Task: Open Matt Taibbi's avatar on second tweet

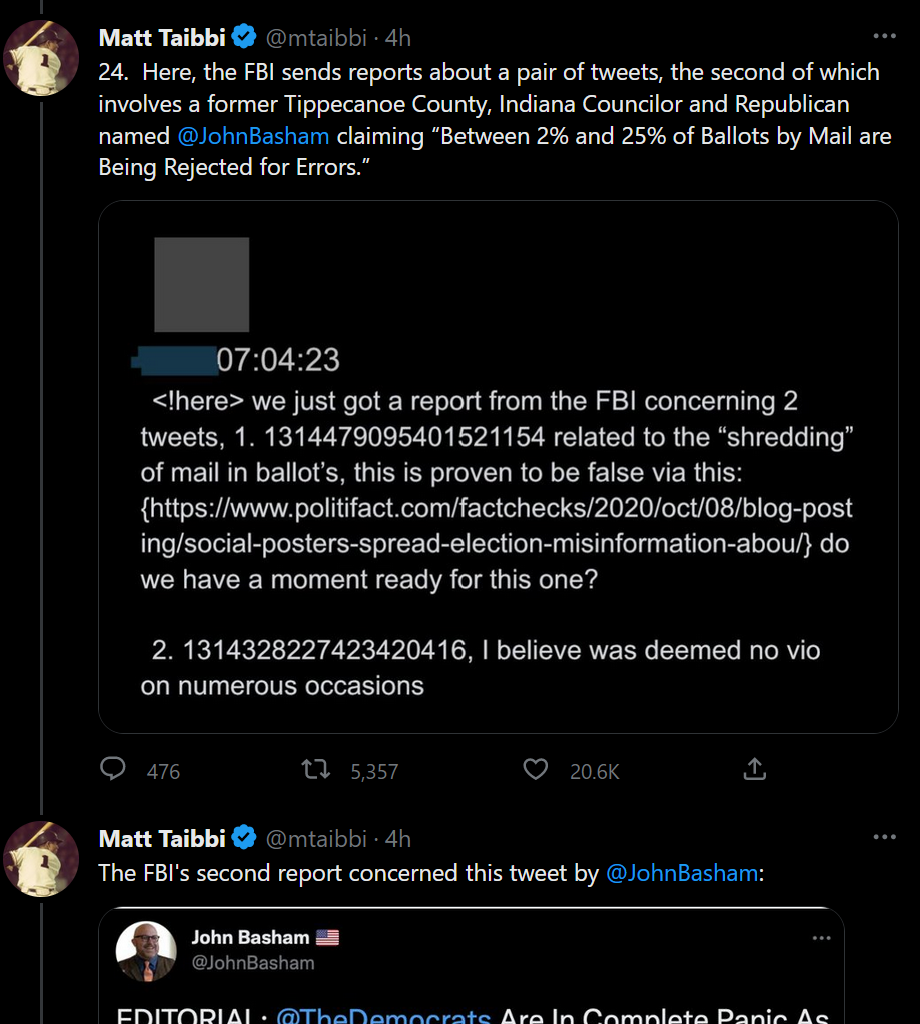Action: point(42,858)
